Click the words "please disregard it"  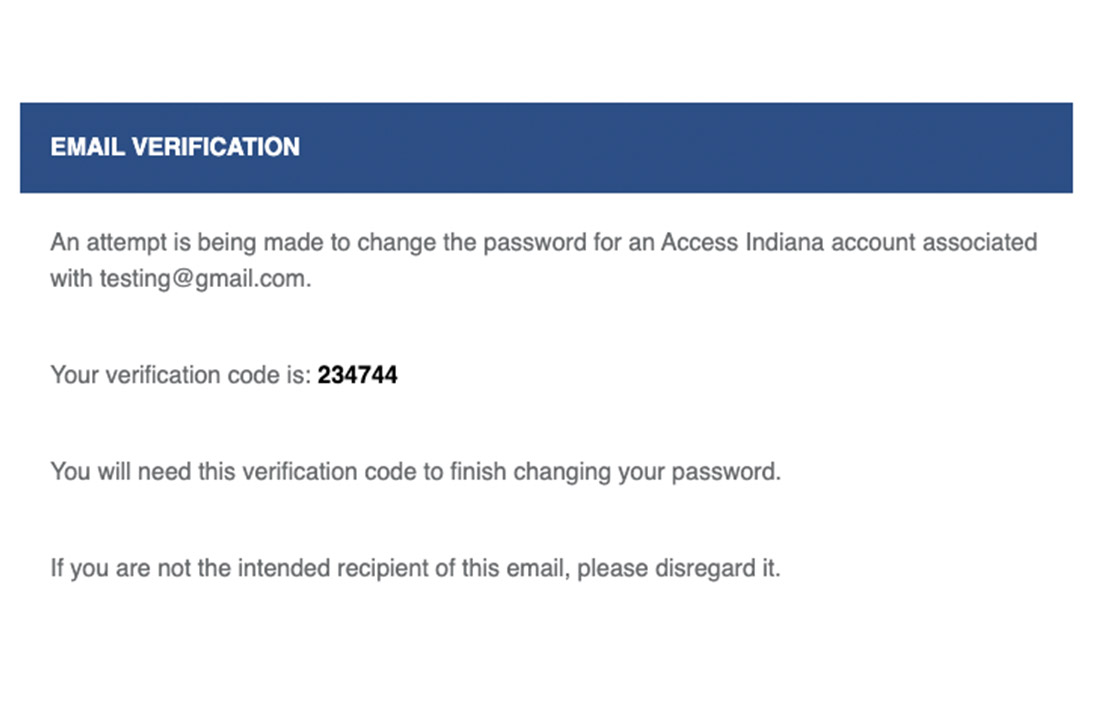pos(678,569)
